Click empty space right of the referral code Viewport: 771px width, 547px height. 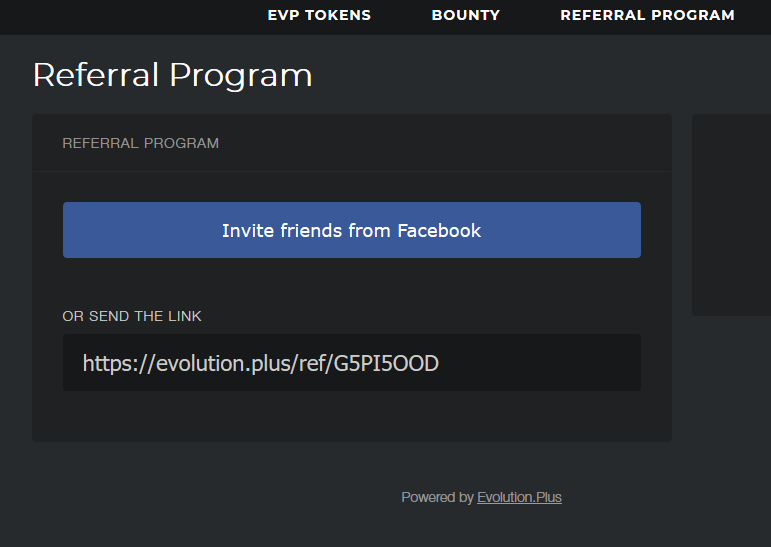pyautogui.click(x=540, y=363)
